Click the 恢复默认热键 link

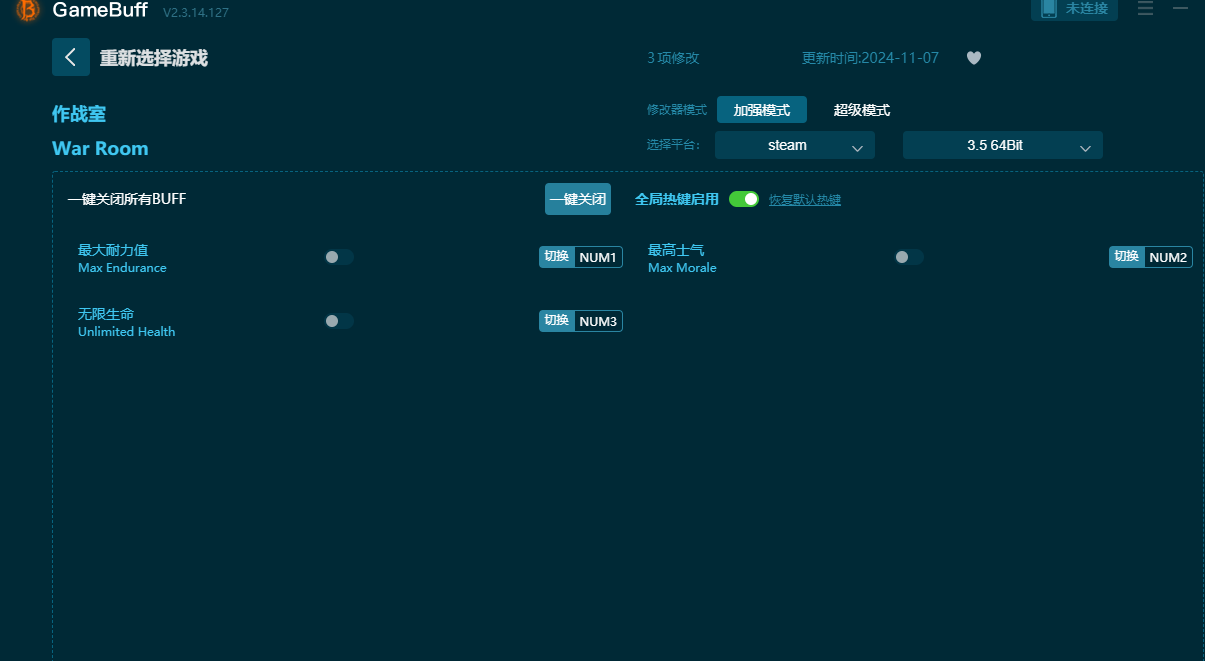tap(805, 200)
